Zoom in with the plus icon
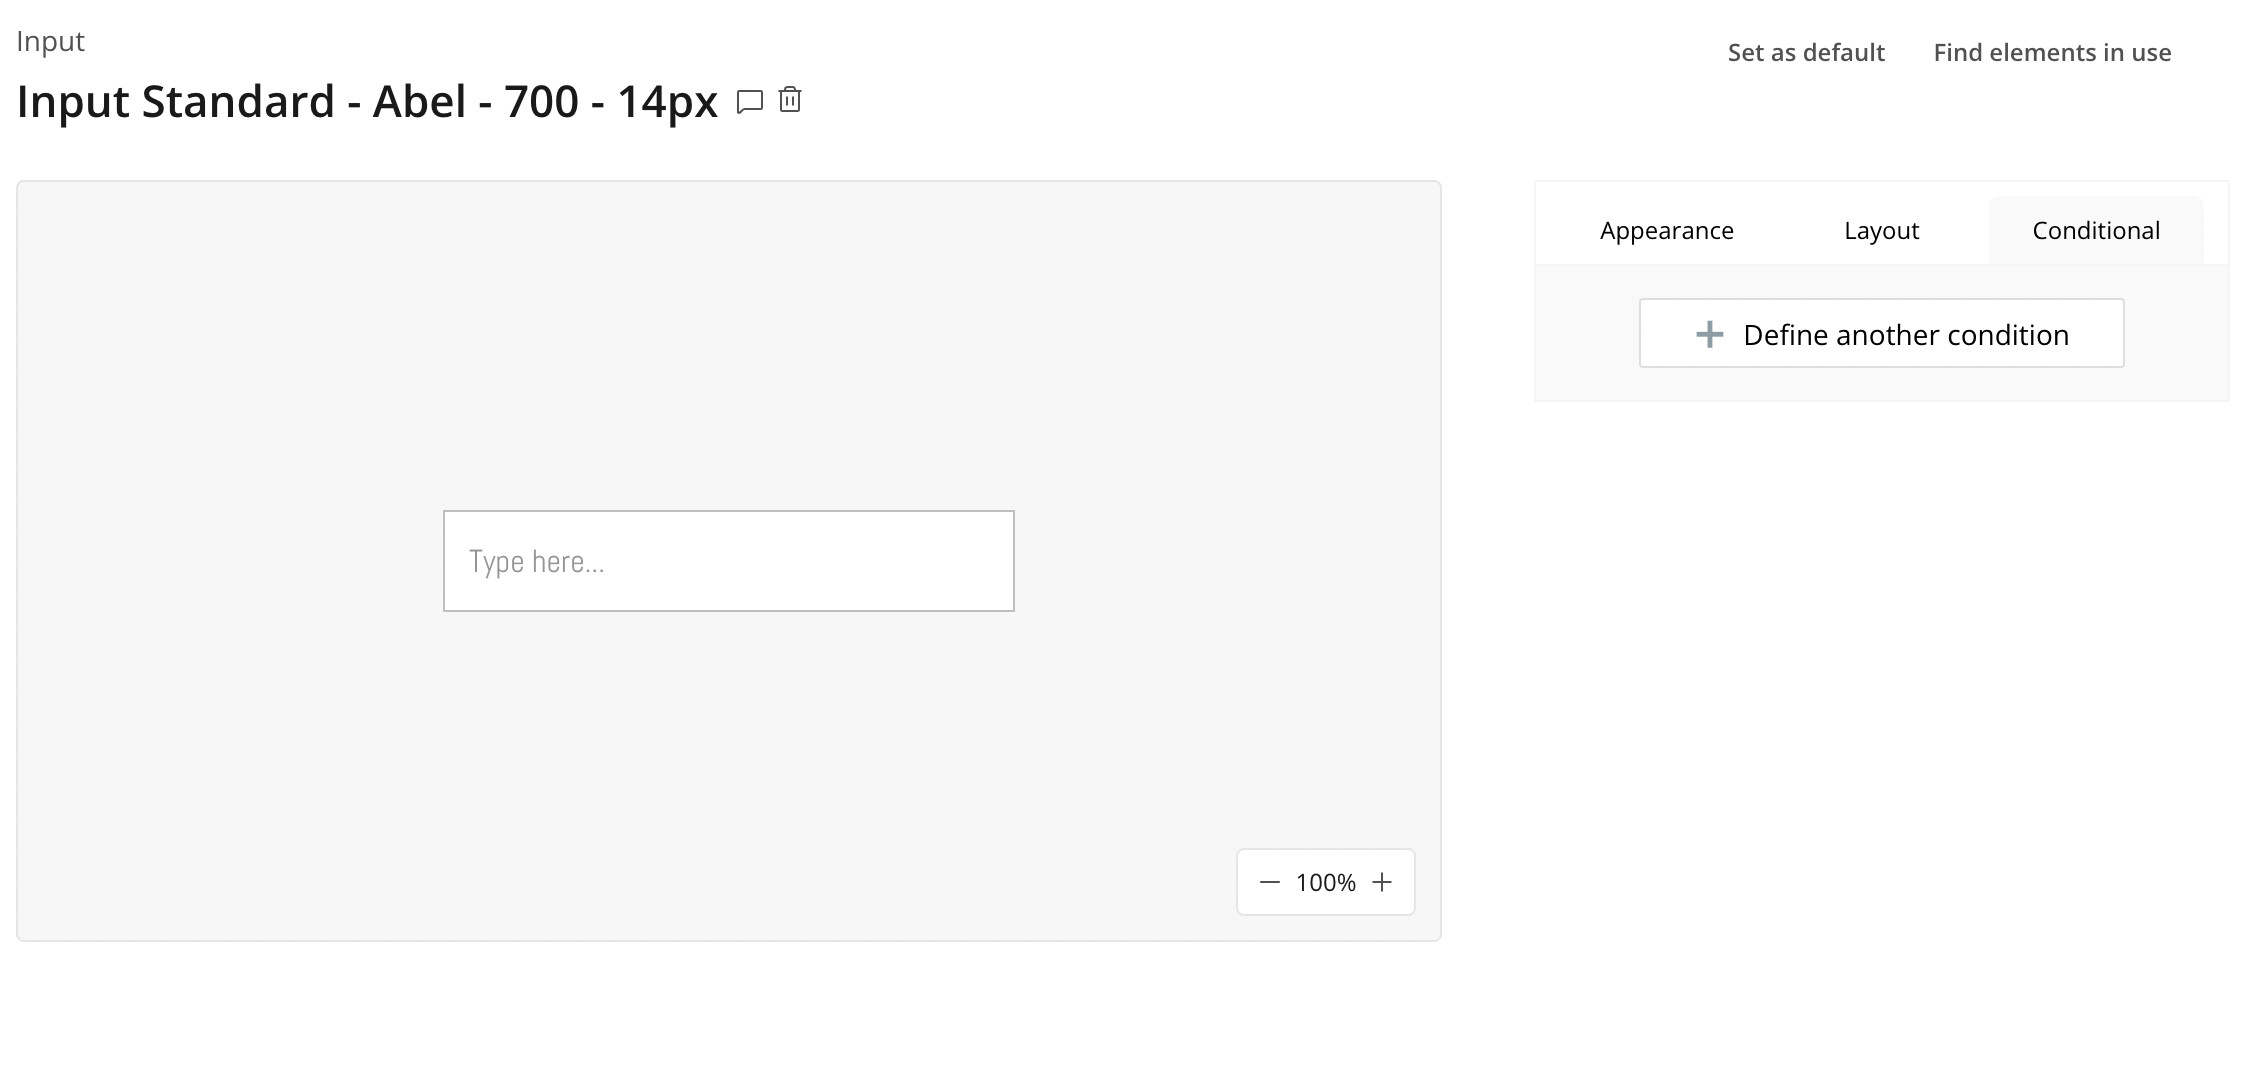This screenshot has height=1086, width=2246. (1382, 882)
